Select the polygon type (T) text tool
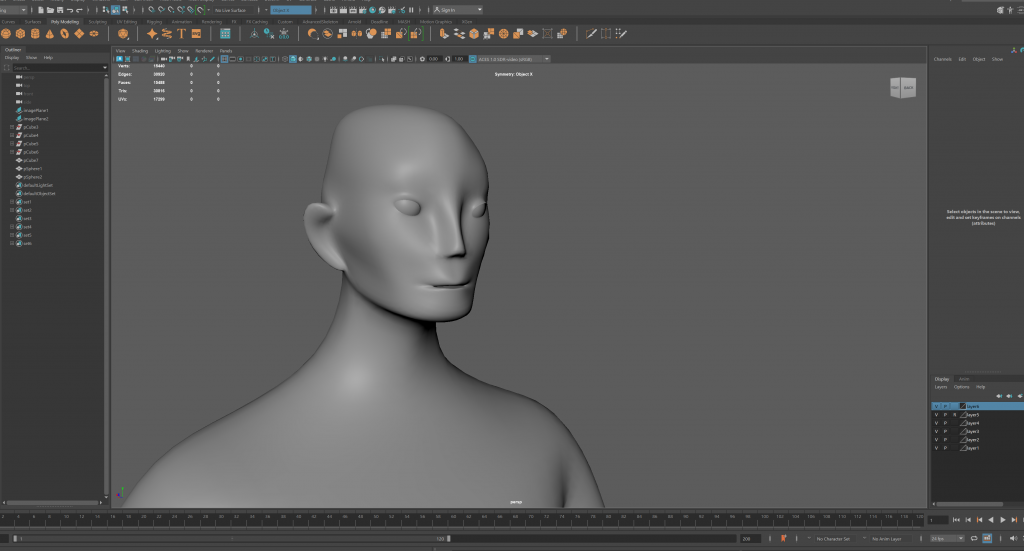1024x551 pixels. (x=182, y=33)
